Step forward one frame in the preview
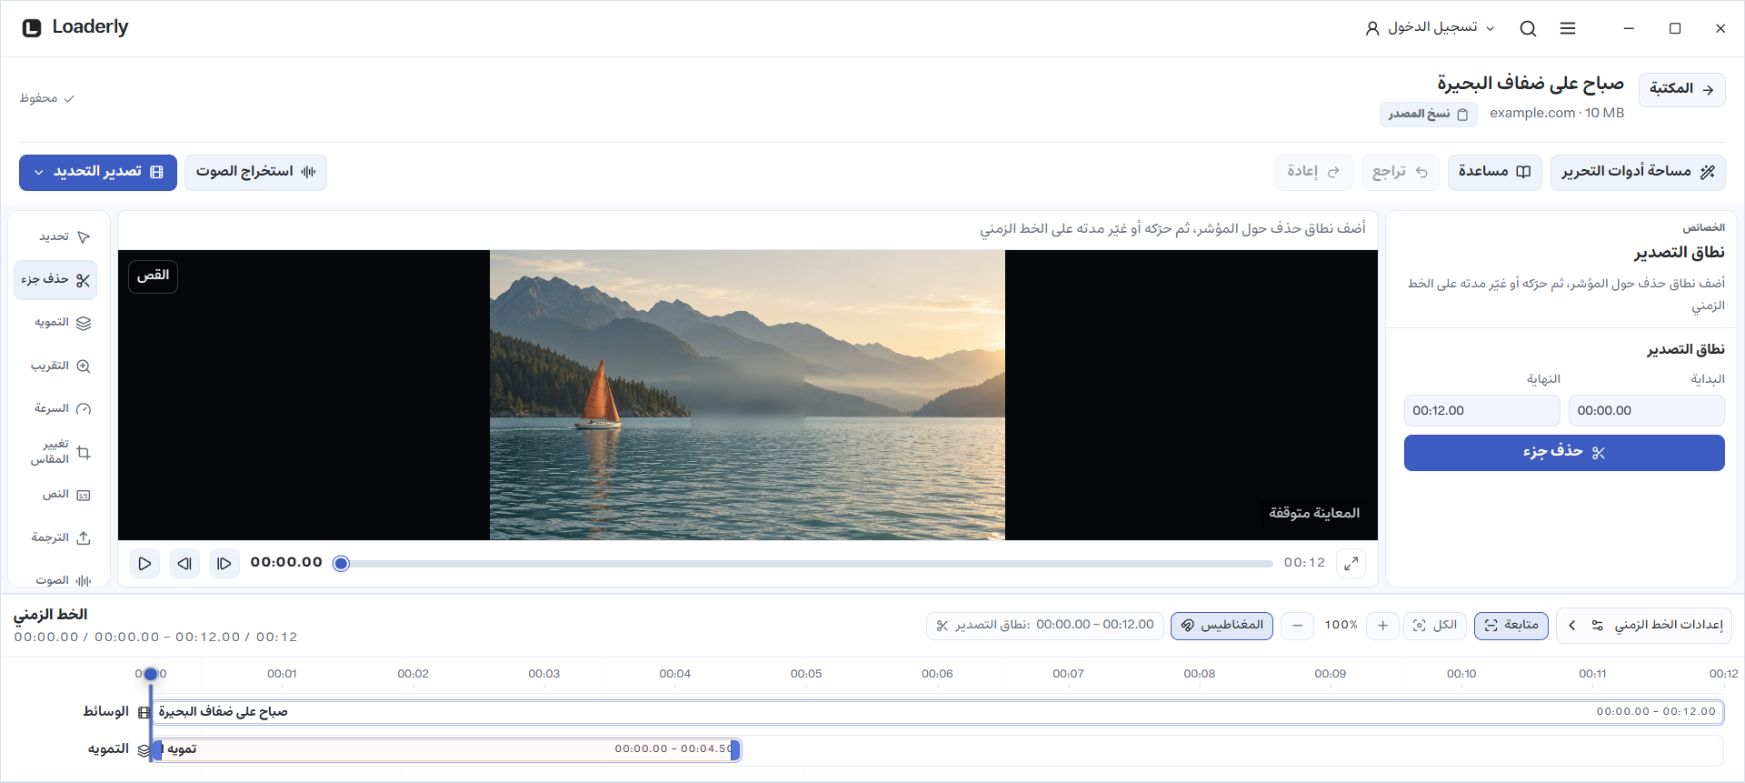1745x783 pixels. (x=224, y=564)
